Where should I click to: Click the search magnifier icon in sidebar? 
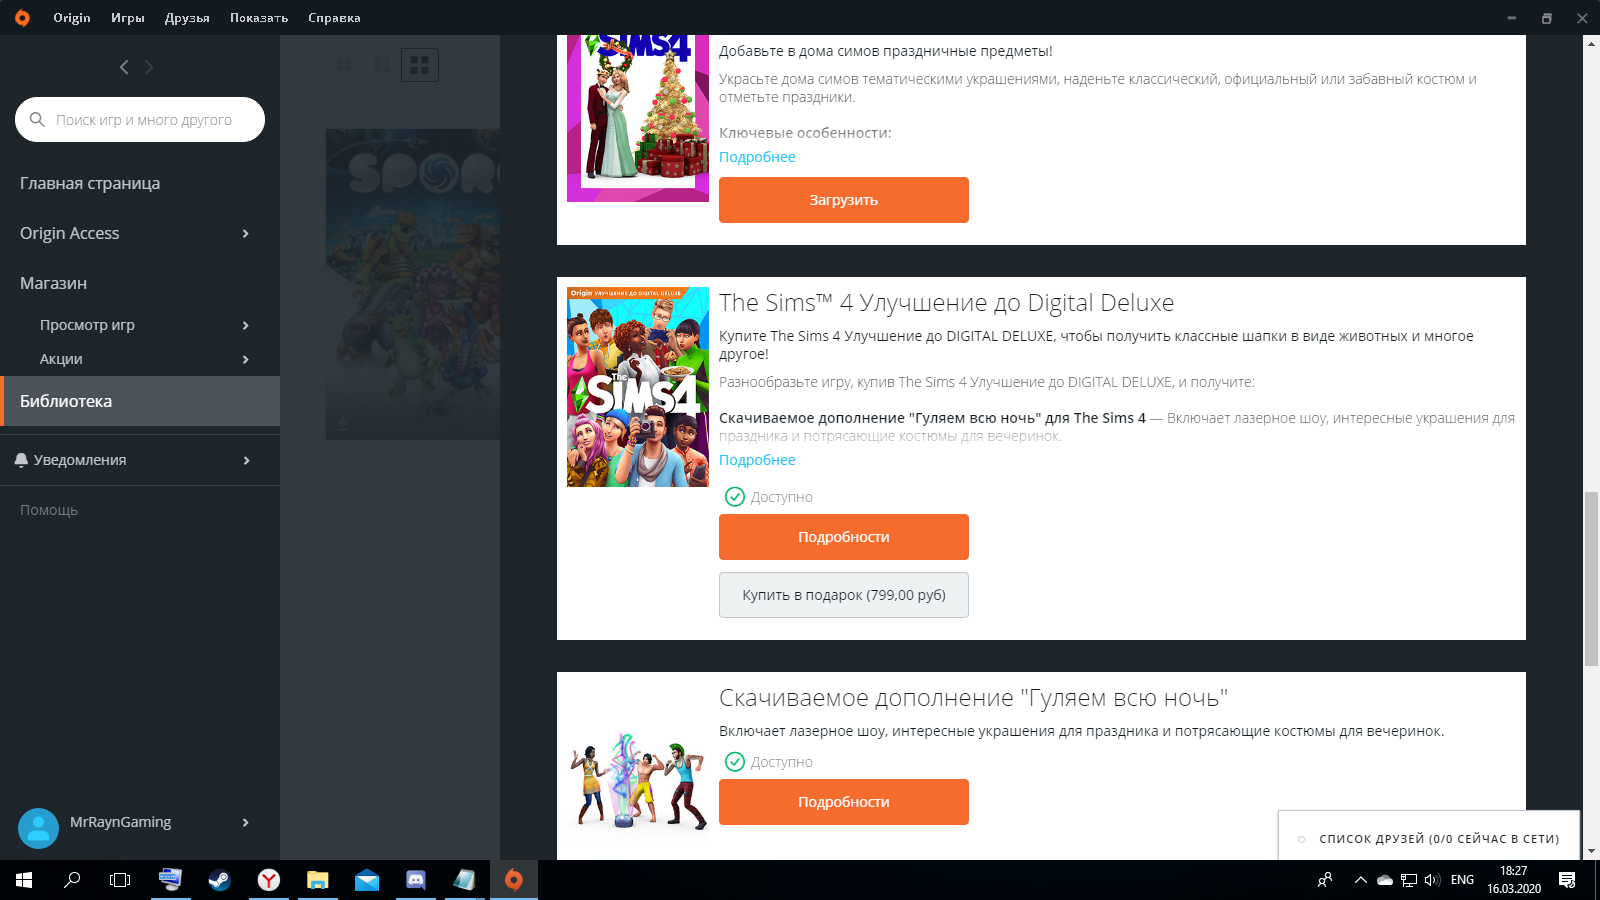pyautogui.click(x=37, y=119)
